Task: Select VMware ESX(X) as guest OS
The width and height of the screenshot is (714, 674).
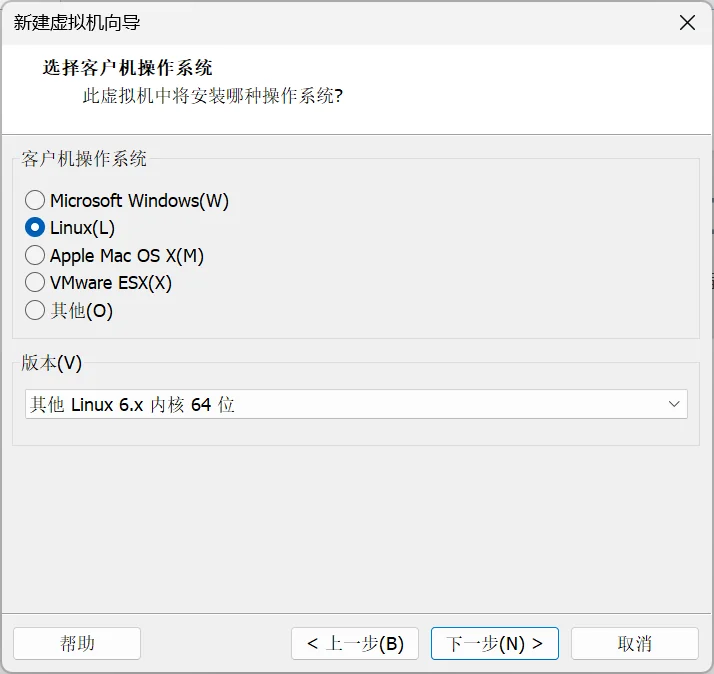Action: pyautogui.click(x=35, y=283)
